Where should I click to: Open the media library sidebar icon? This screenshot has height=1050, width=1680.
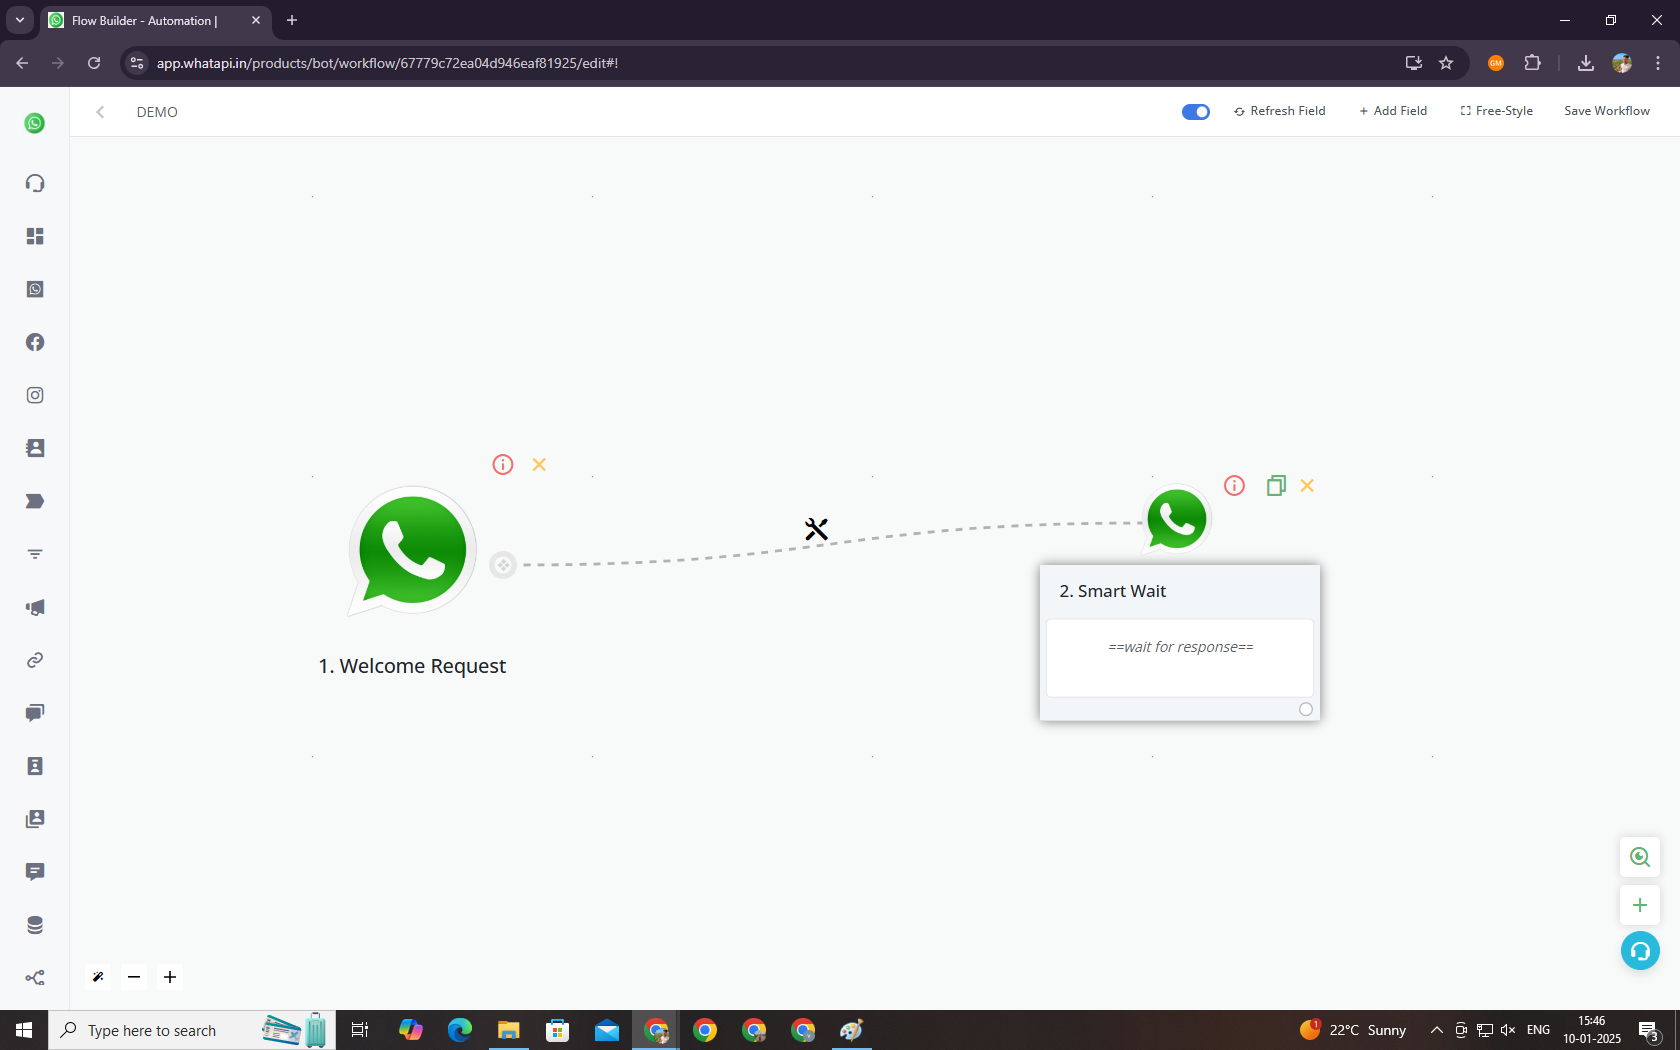click(x=35, y=819)
